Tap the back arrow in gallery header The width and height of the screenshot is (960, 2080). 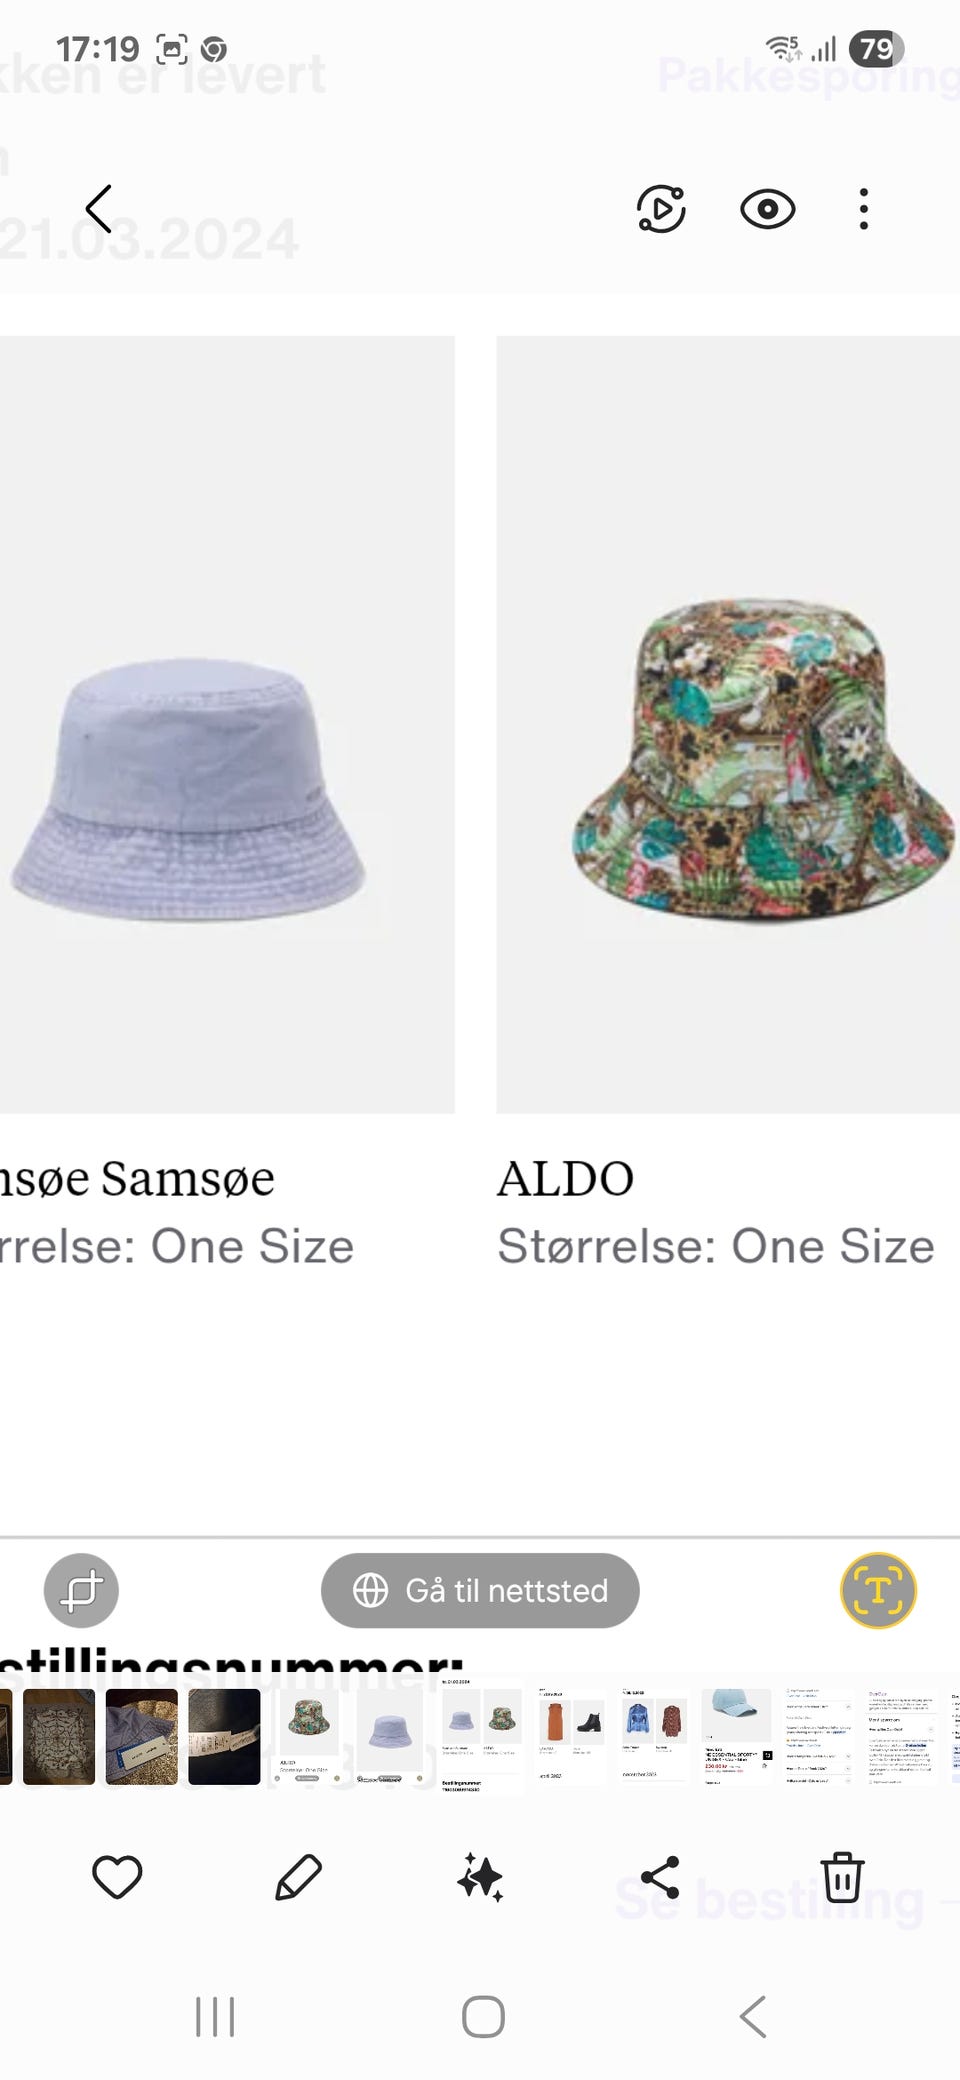[x=99, y=209]
